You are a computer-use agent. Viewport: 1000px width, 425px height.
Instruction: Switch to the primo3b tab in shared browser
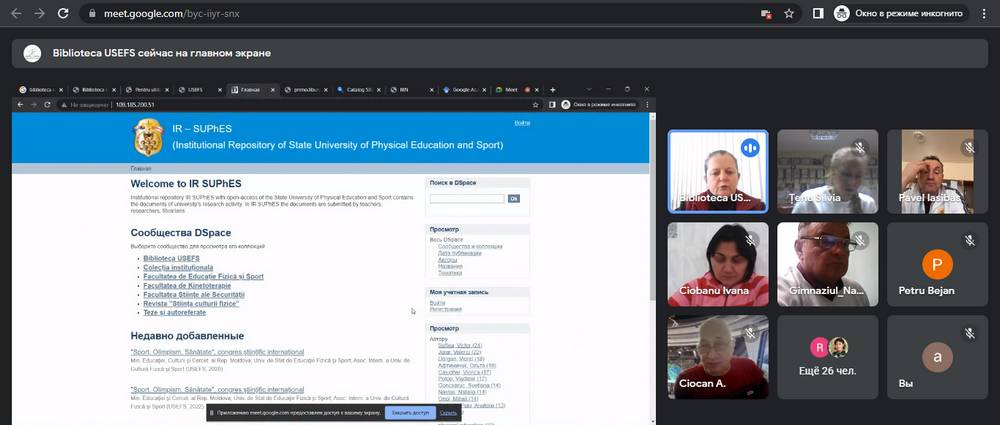(x=305, y=90)
